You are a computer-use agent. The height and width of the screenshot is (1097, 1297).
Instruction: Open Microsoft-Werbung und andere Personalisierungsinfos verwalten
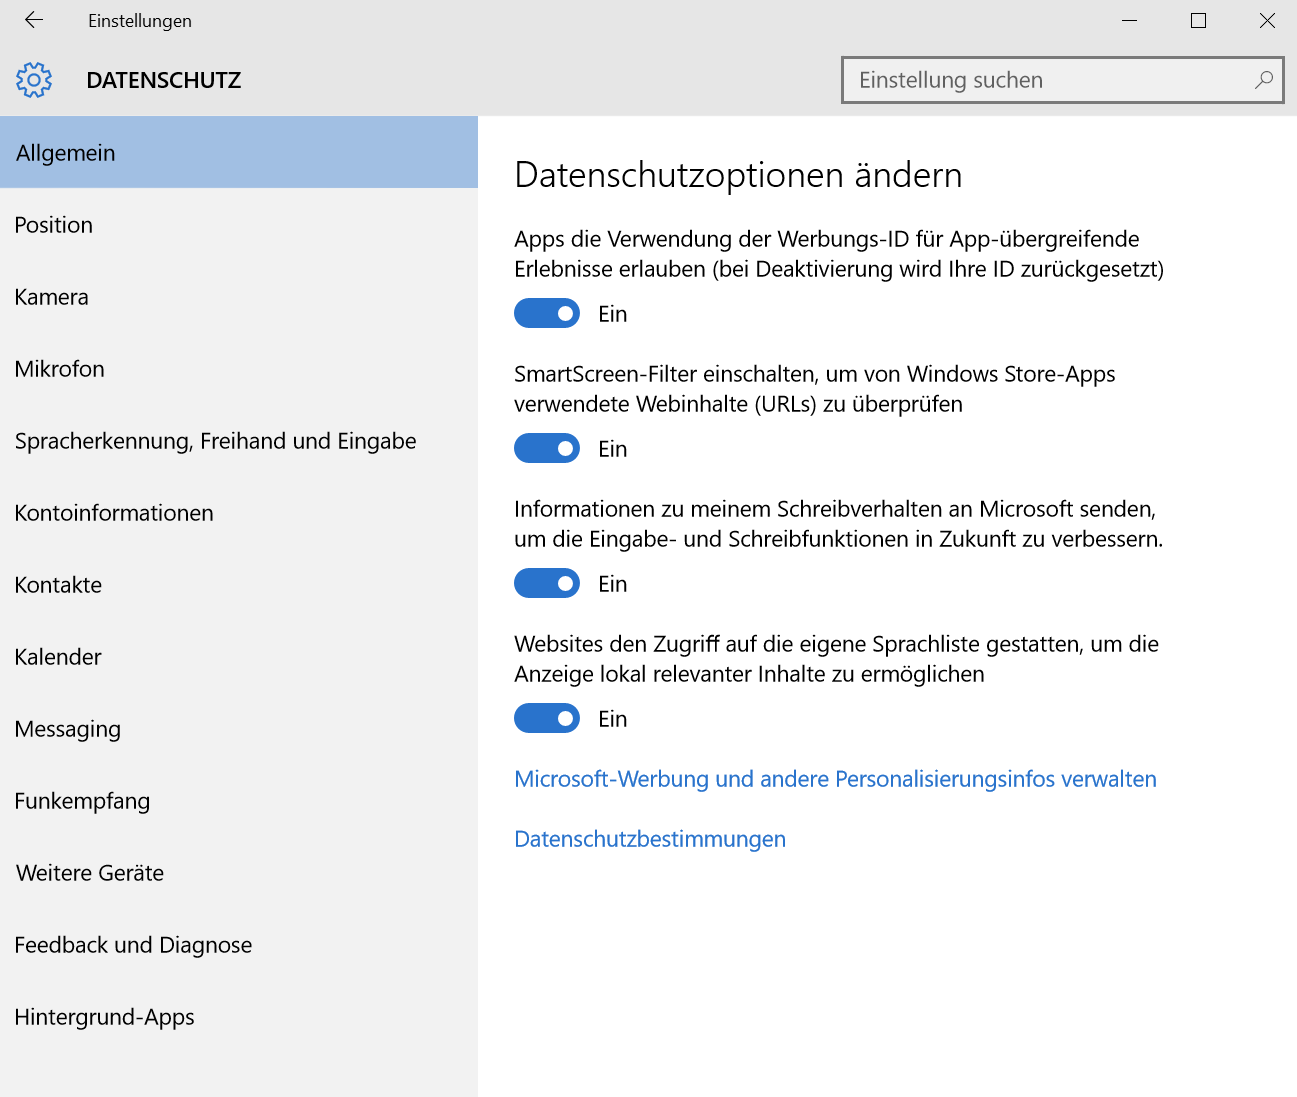click(x=834, y=778)
